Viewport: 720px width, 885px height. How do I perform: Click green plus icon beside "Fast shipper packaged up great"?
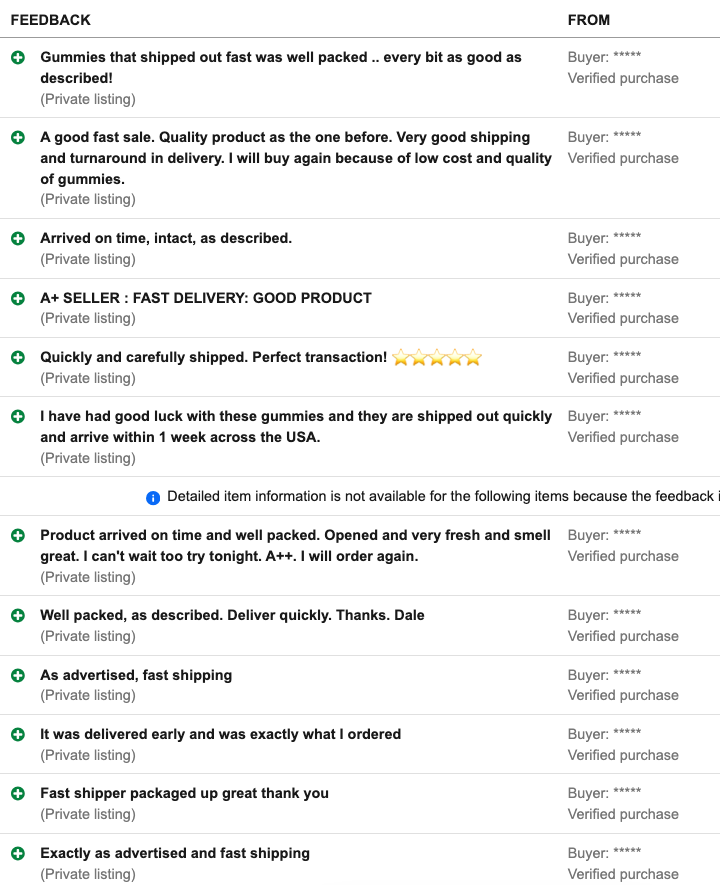pyautogui.click(x=18, y=793)
